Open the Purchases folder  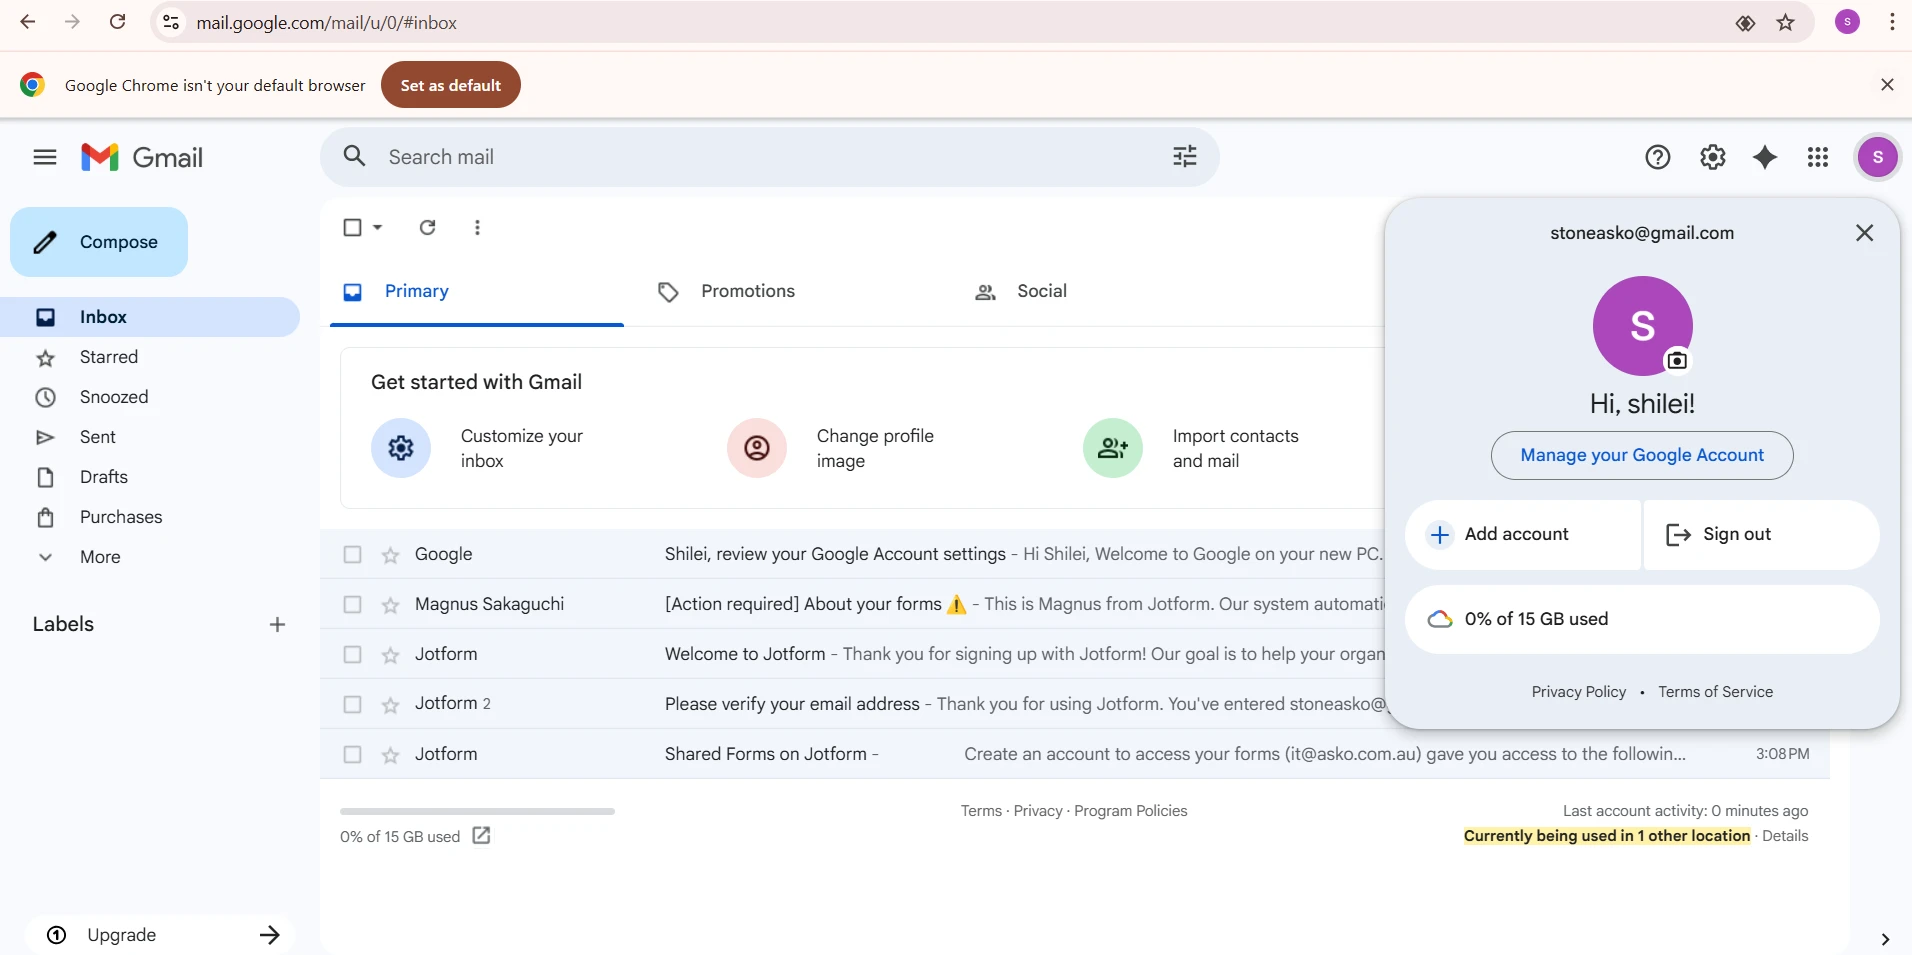150,517
